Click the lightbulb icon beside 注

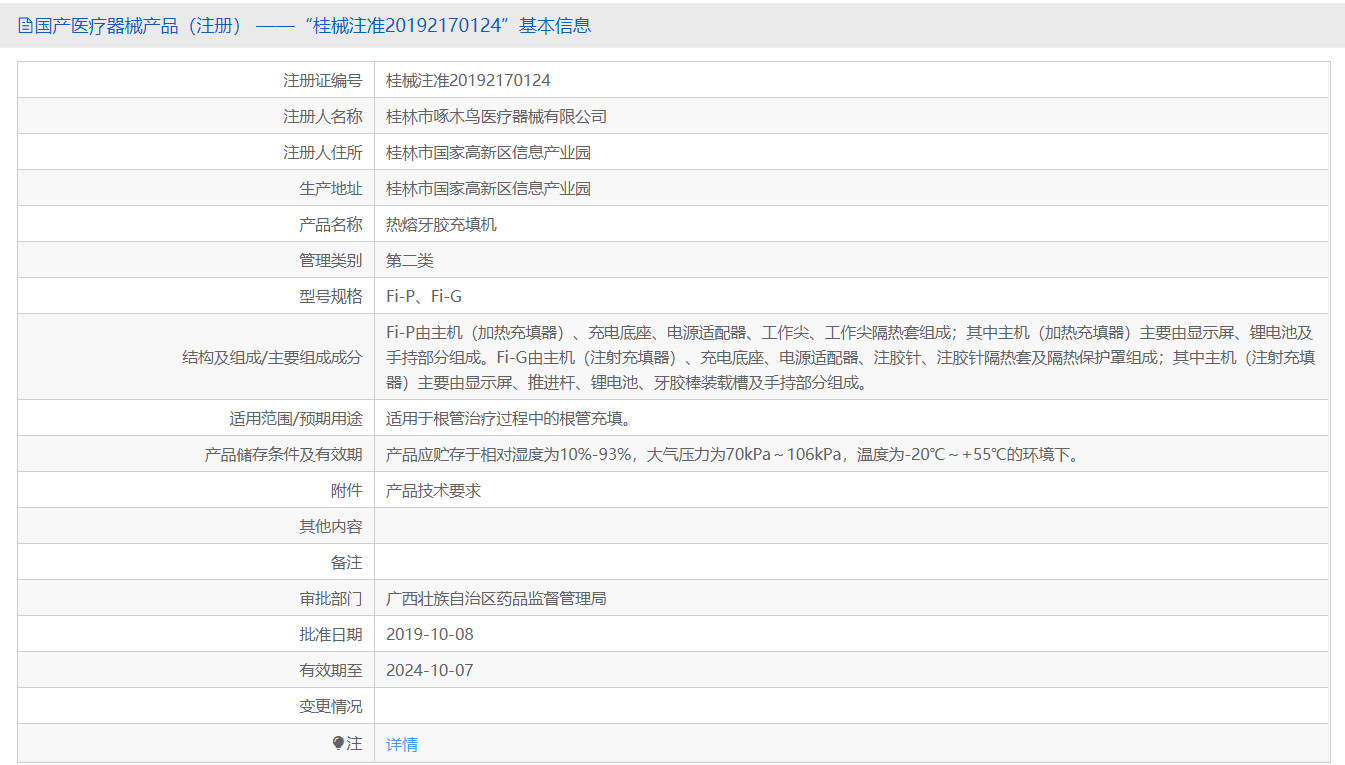[338, 743]
